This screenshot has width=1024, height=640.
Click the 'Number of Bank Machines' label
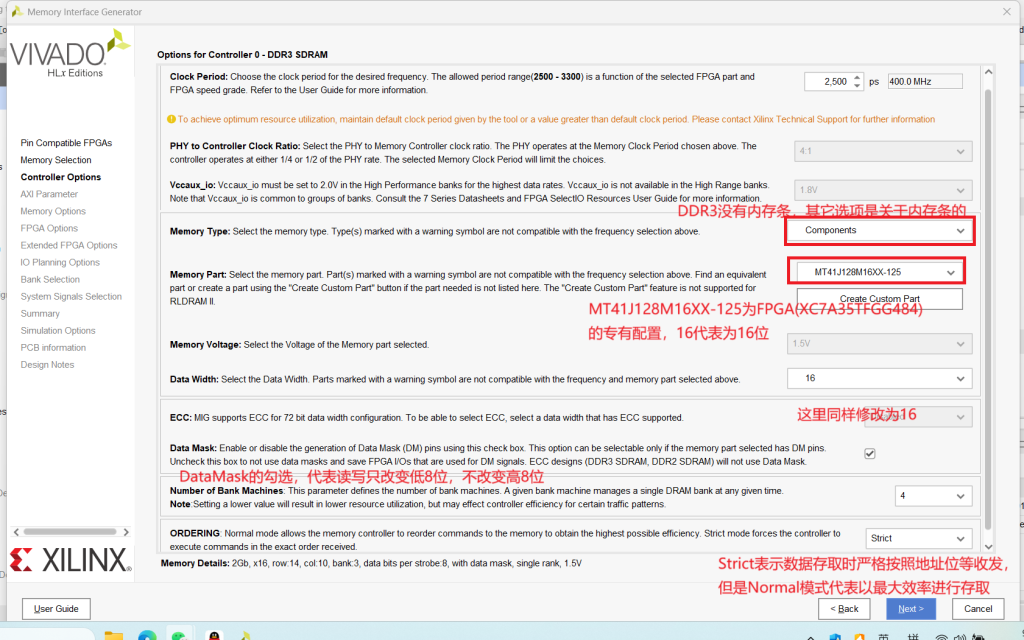click(227, 490)
